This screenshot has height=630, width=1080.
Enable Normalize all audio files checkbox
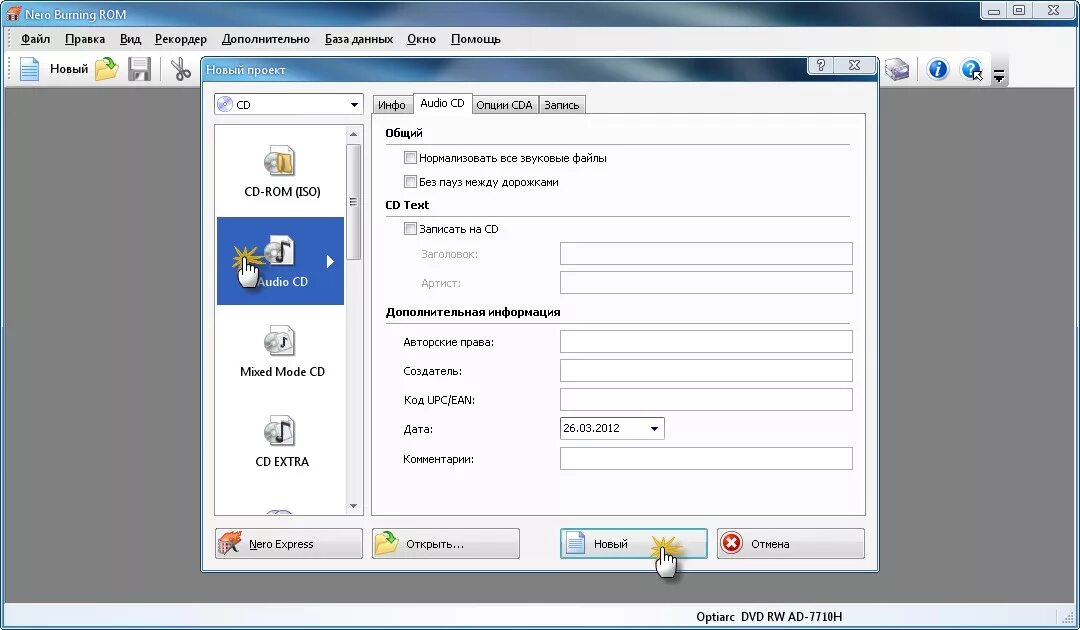pos(411,158)
